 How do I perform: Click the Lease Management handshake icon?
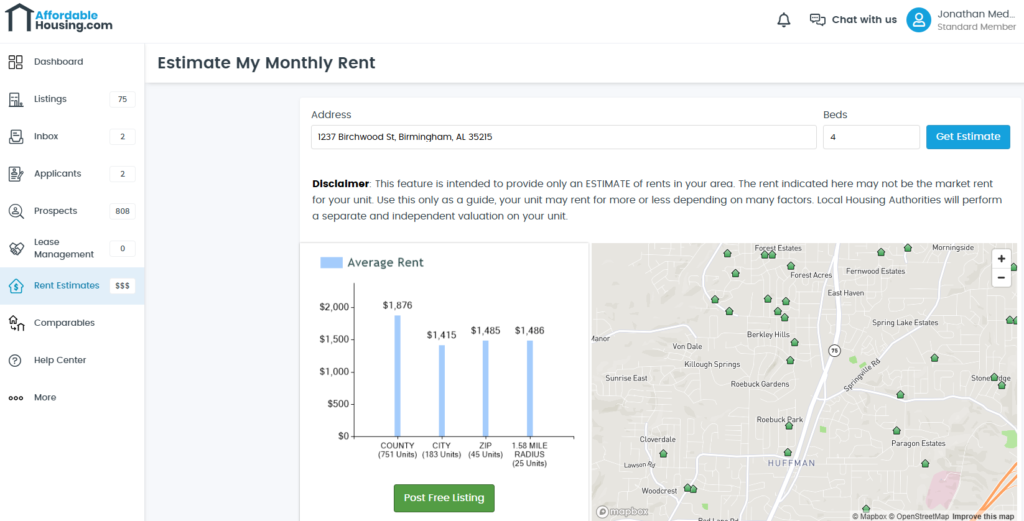coord(16,248)
